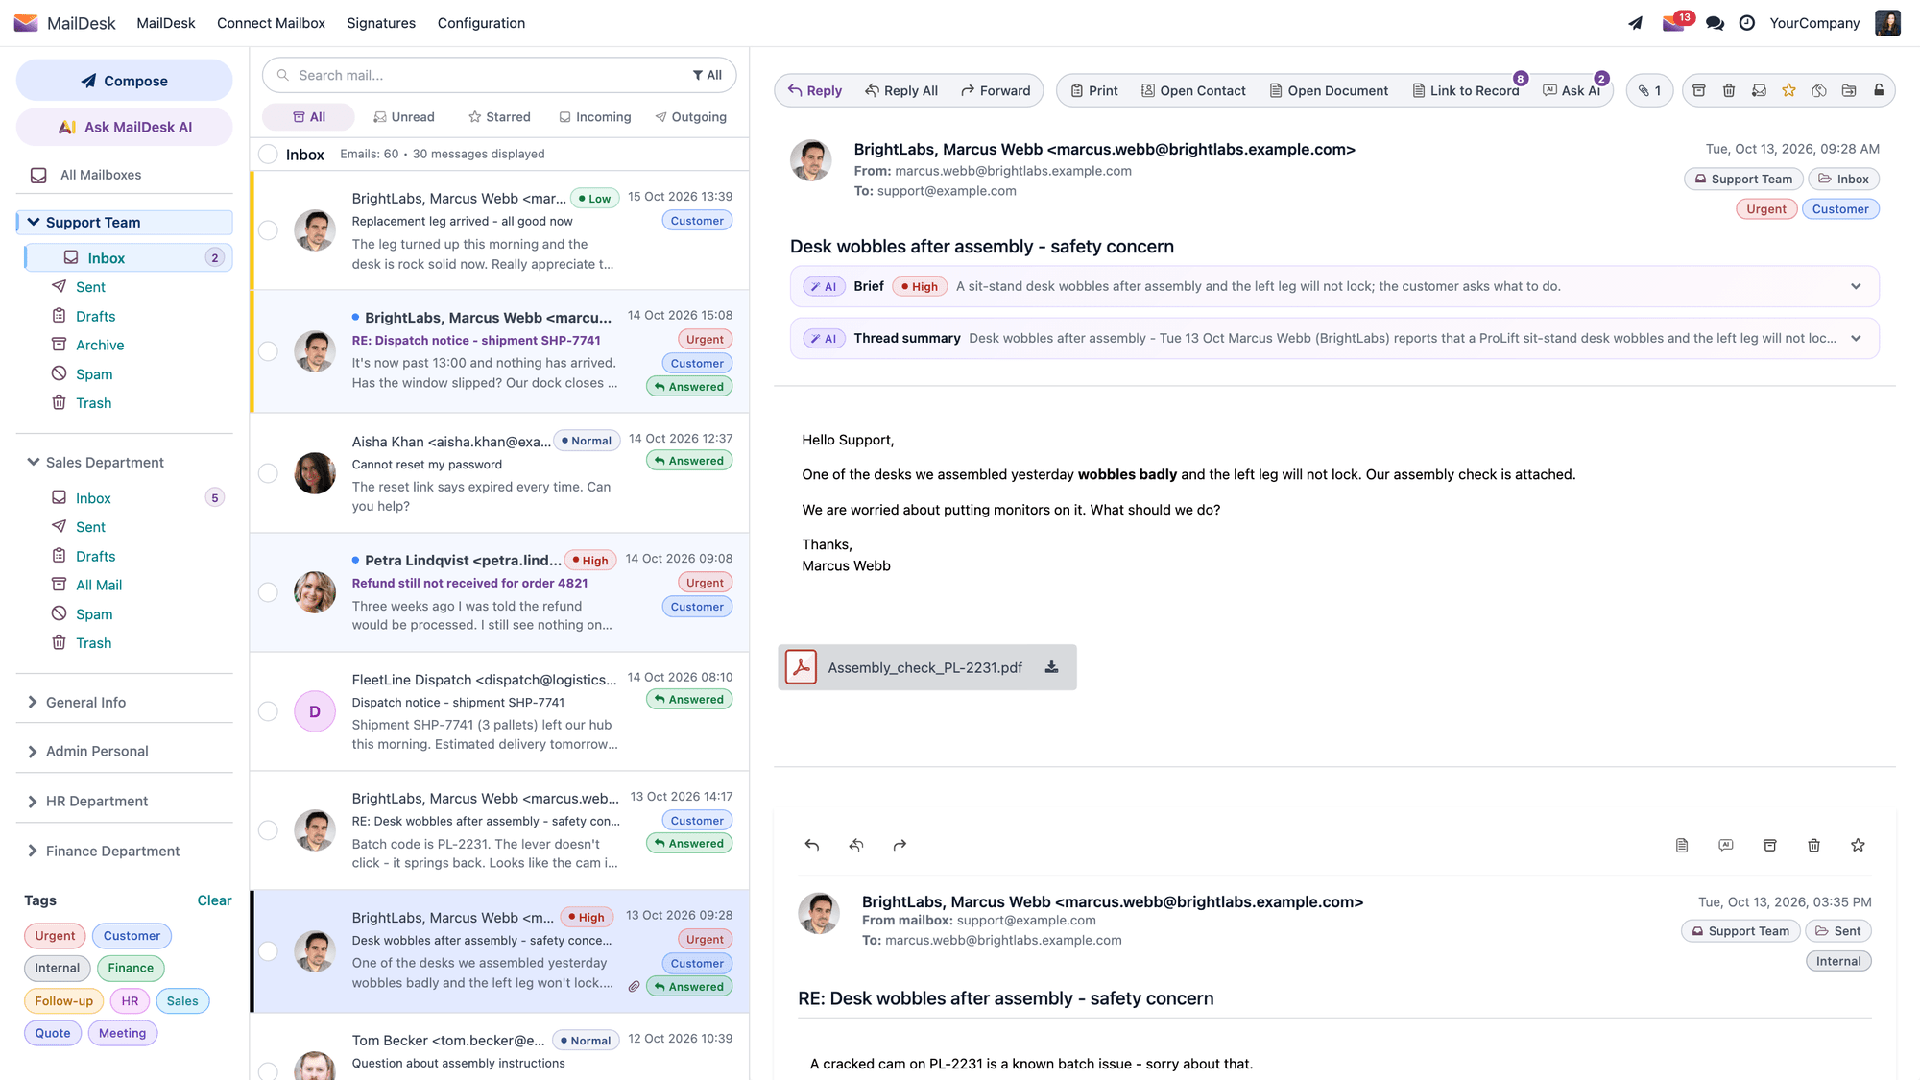Download Assembly_check_PL-2231.pdf attachment

1051,667
